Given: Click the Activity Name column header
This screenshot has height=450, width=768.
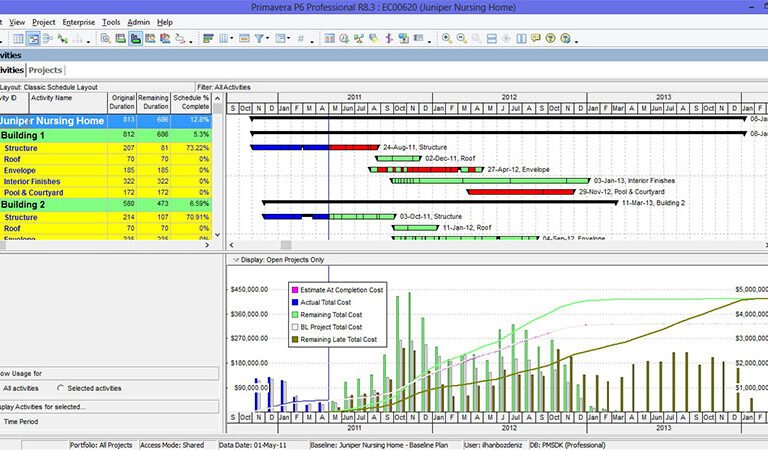Looking at the screenshot, I should click(68, 103).
